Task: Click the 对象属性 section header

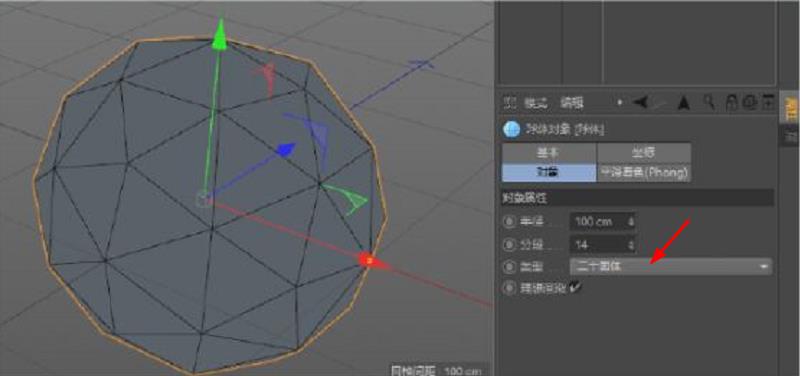Action: pos(637,198)
